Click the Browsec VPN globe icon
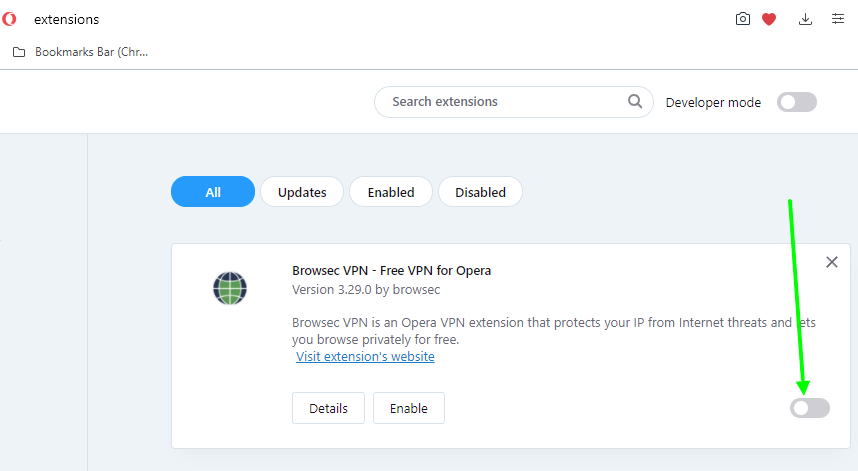 click(230, 288)
